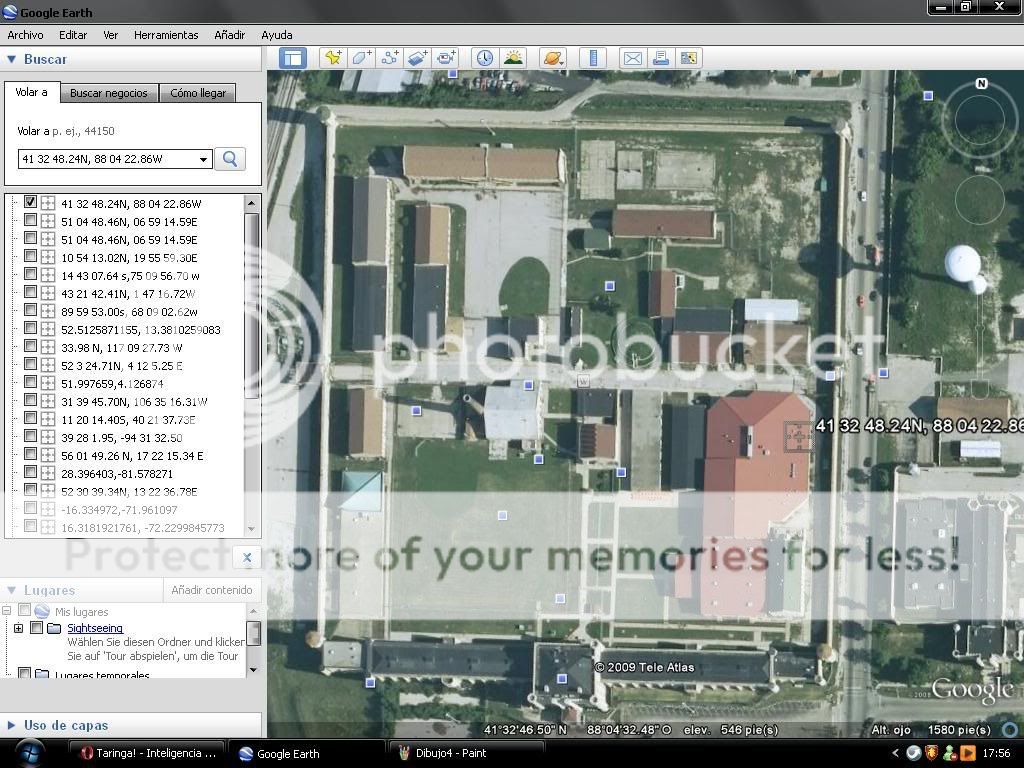The width and height of the screenshot is (1024, 768).
Task: Switch to the Buscar negocios tab
Action: click(108, 93)
